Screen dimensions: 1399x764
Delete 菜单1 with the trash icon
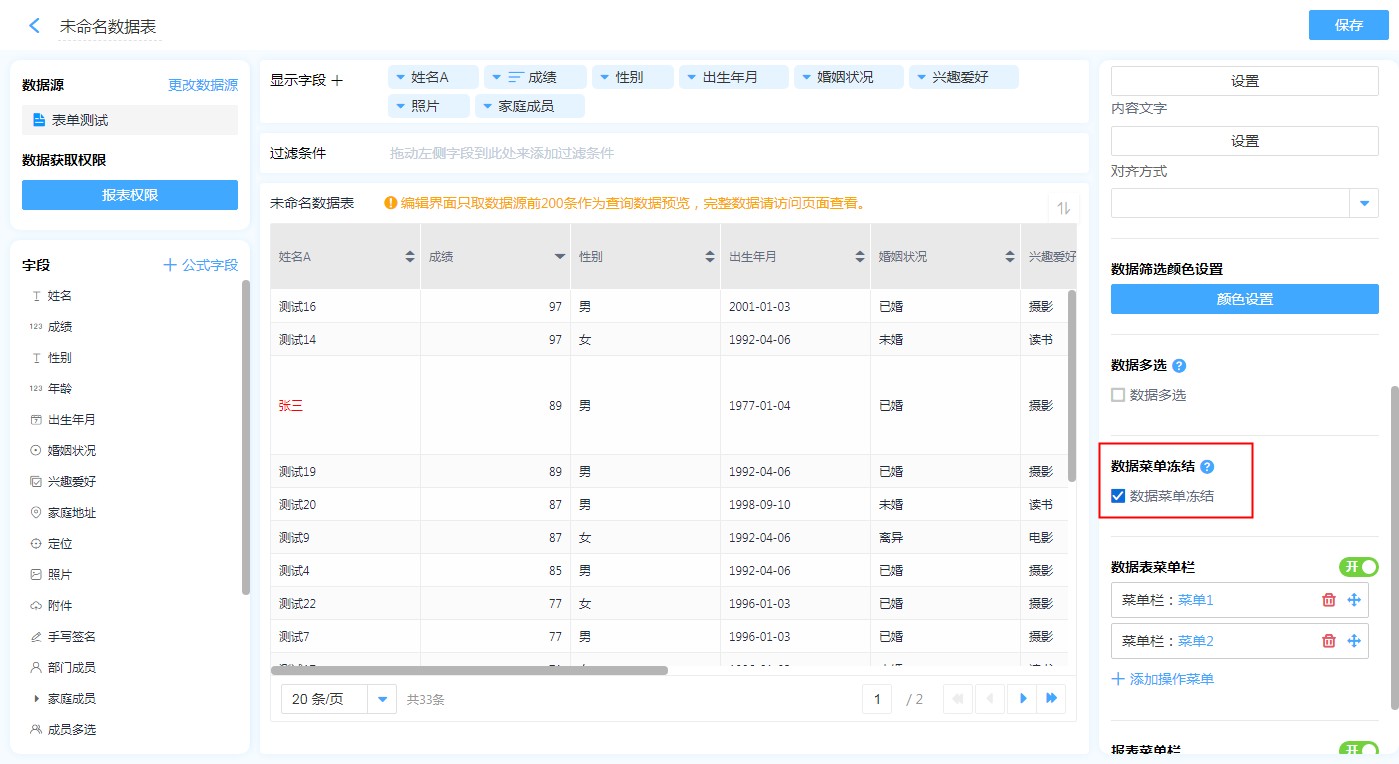[1328, 600]
